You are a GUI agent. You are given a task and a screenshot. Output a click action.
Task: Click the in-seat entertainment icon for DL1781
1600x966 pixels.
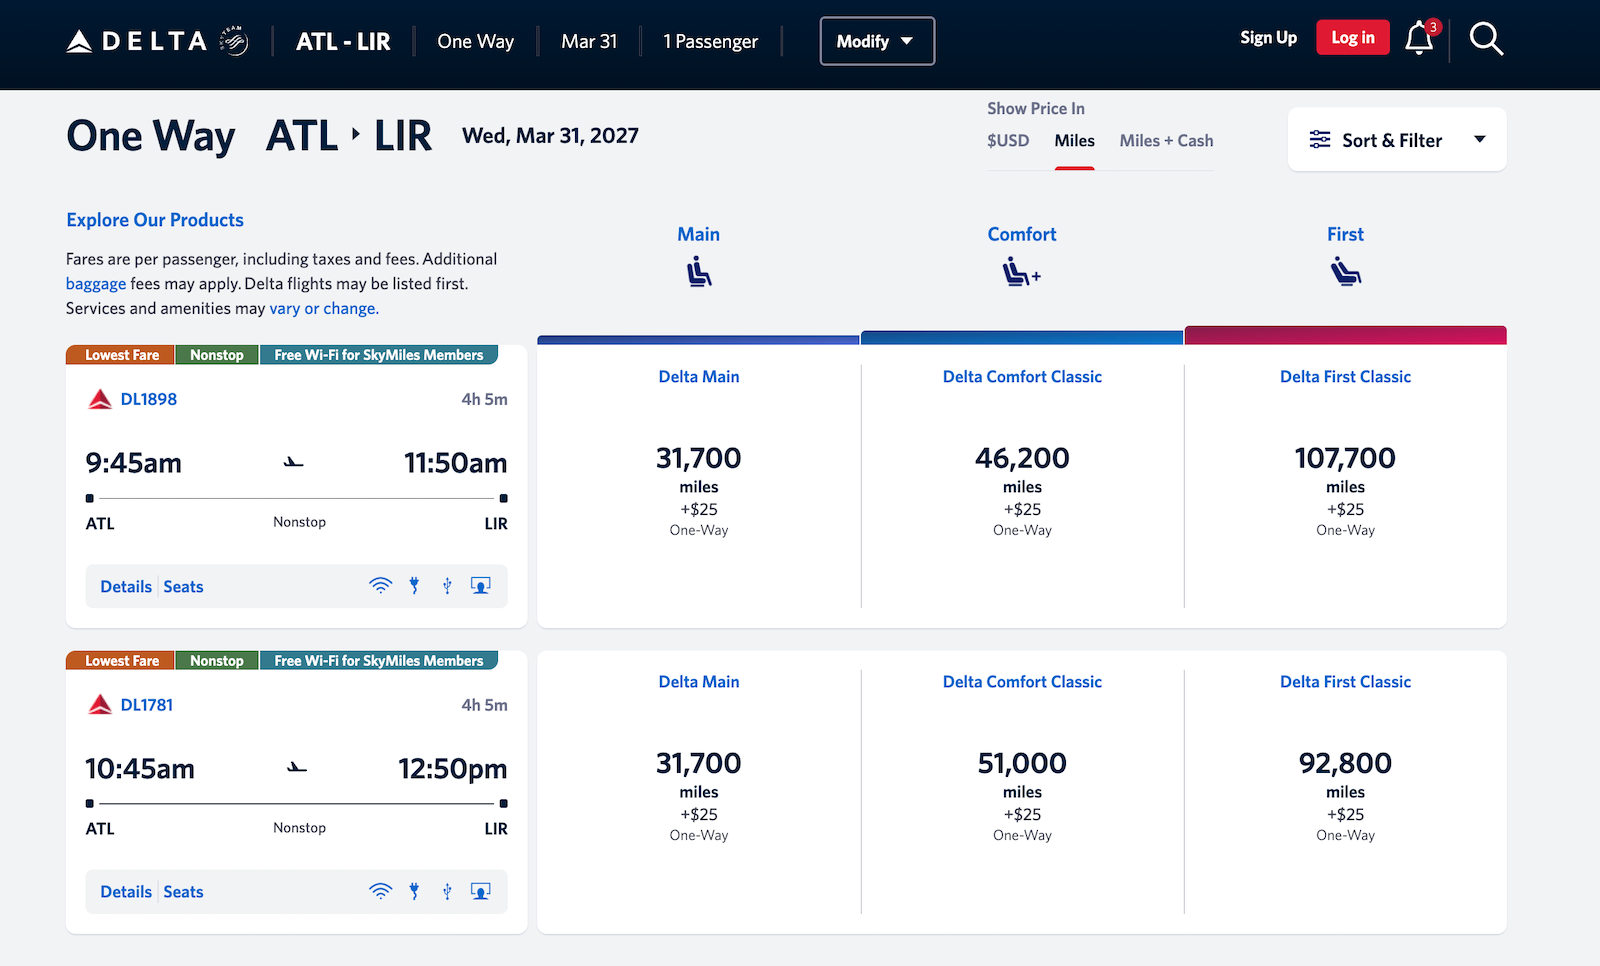click(480, 891)
